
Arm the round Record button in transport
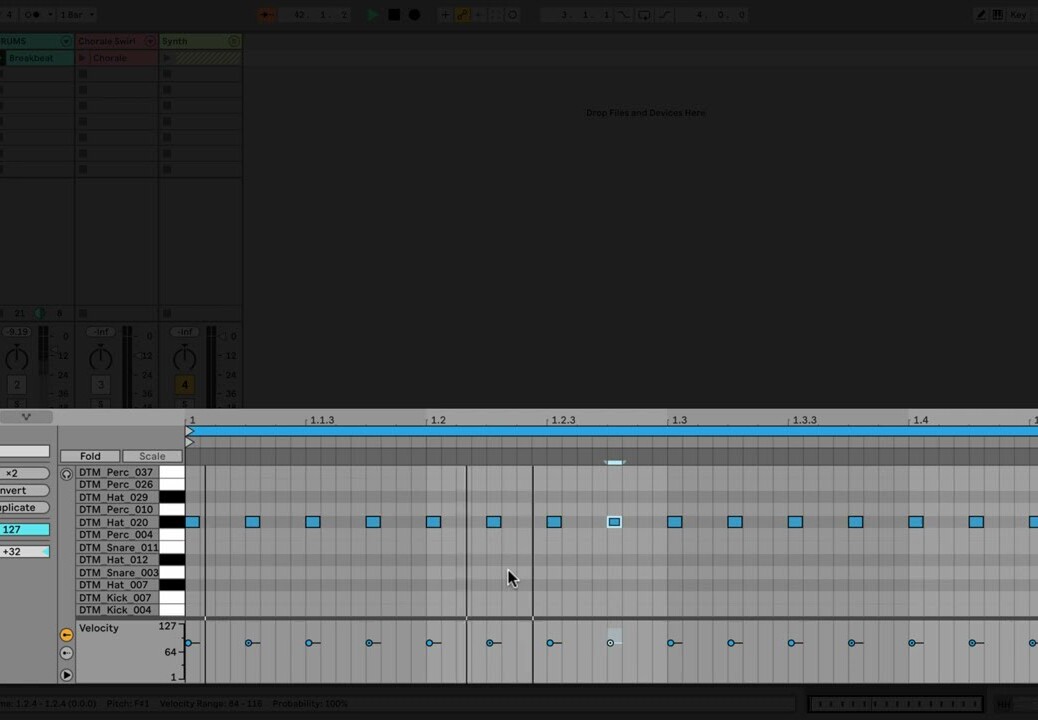click(x=414, y=15)
